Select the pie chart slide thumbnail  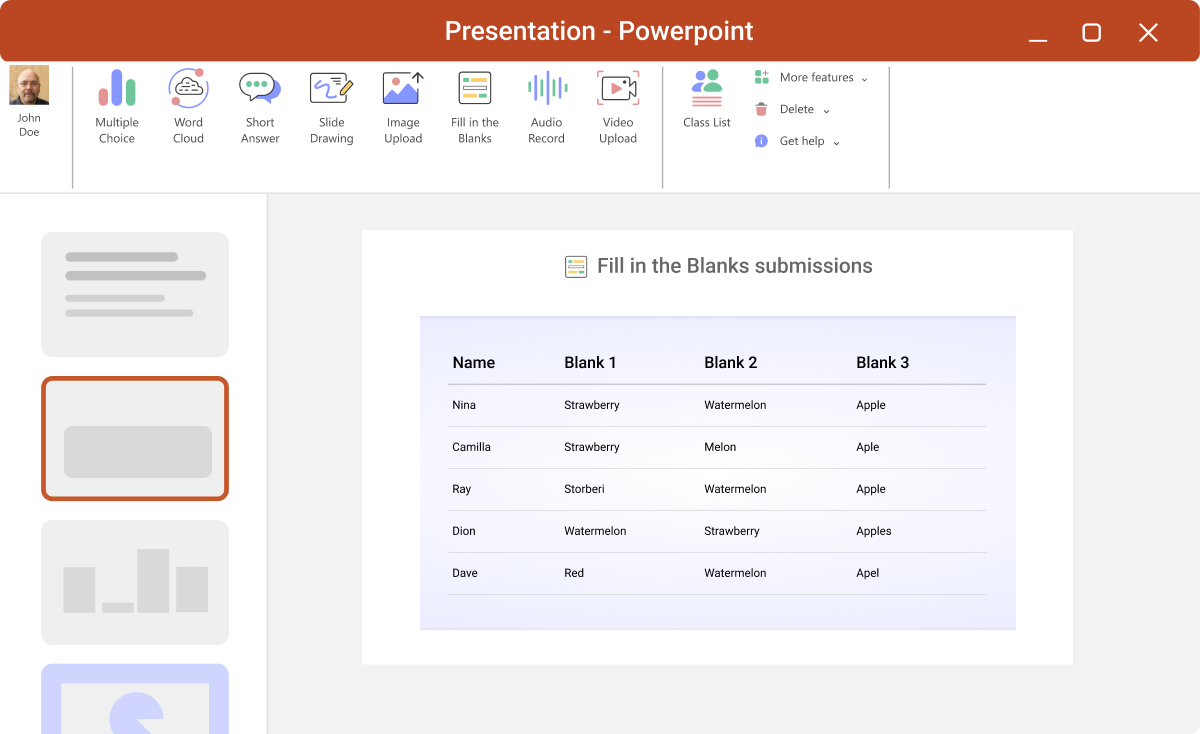point(135,698)
